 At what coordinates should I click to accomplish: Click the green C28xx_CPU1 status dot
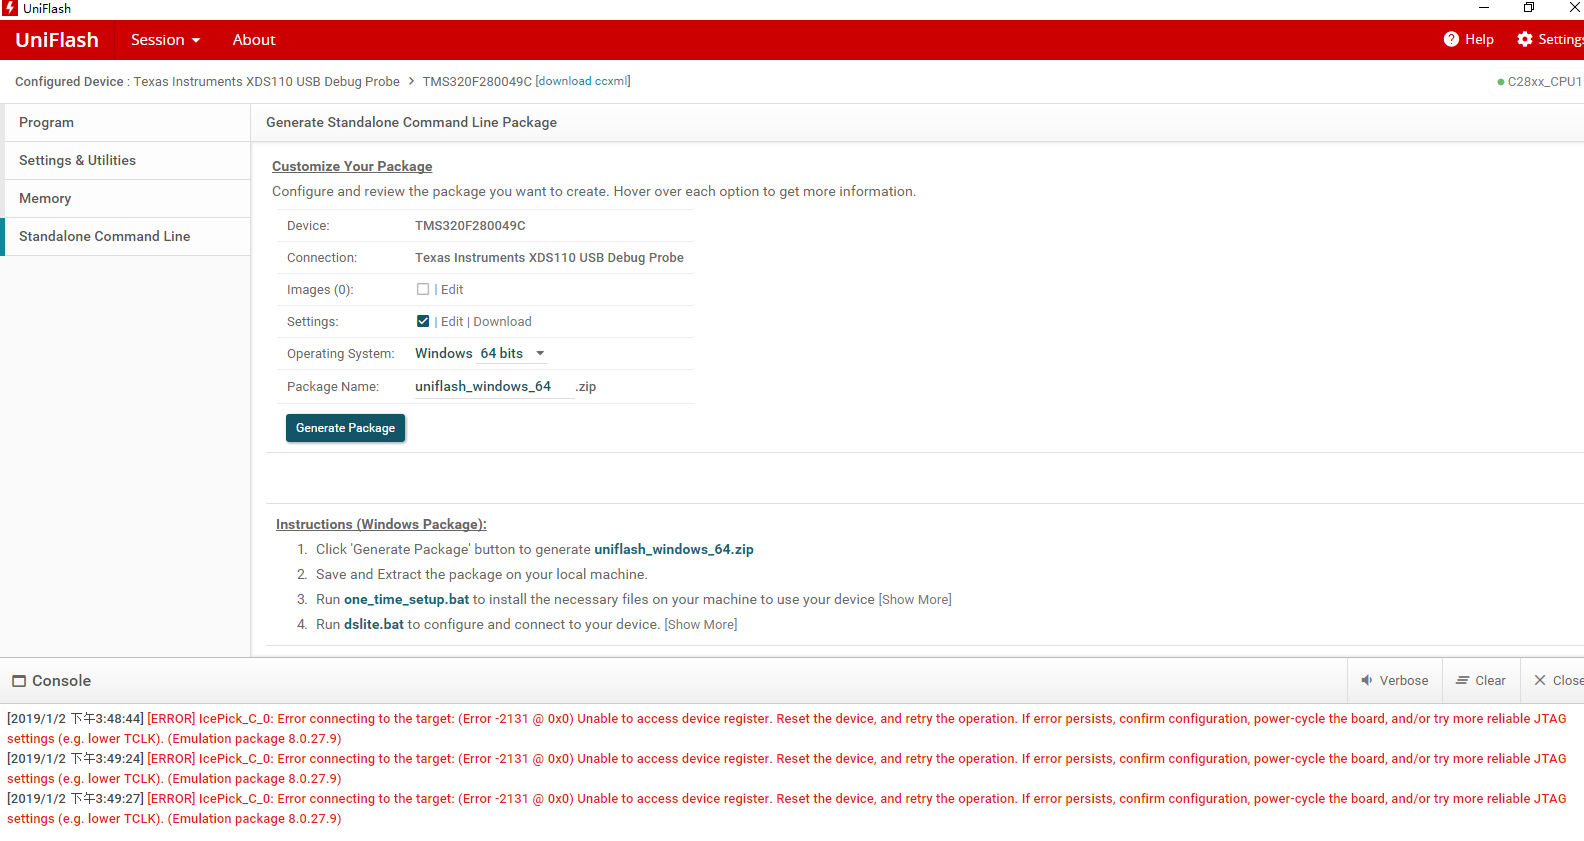click(x=1500, y=82)
